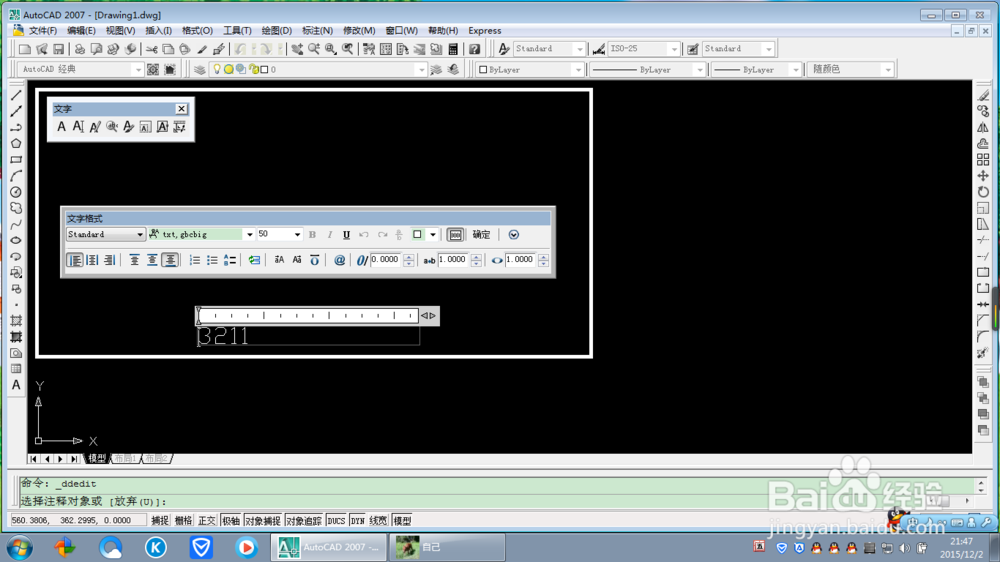This screenshot has height=562, width=1000.
Task: Open the text height 50 dropdown
Action: click(x=297, y=235)
